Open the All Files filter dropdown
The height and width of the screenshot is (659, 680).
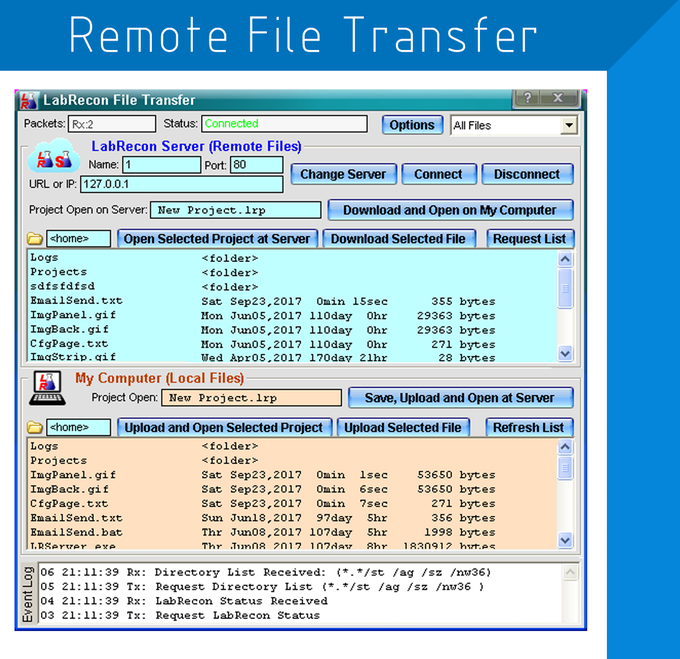(569, 126)
